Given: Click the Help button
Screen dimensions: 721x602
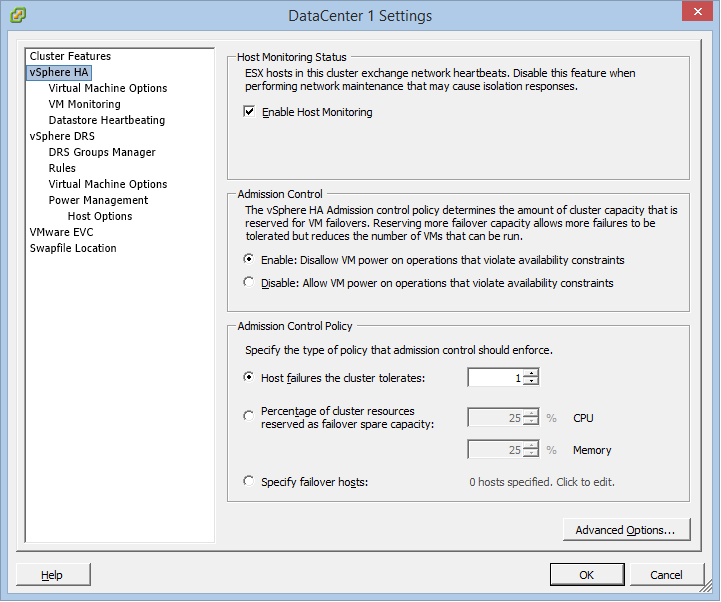Looking at the screenshot, I should [53, 575].
